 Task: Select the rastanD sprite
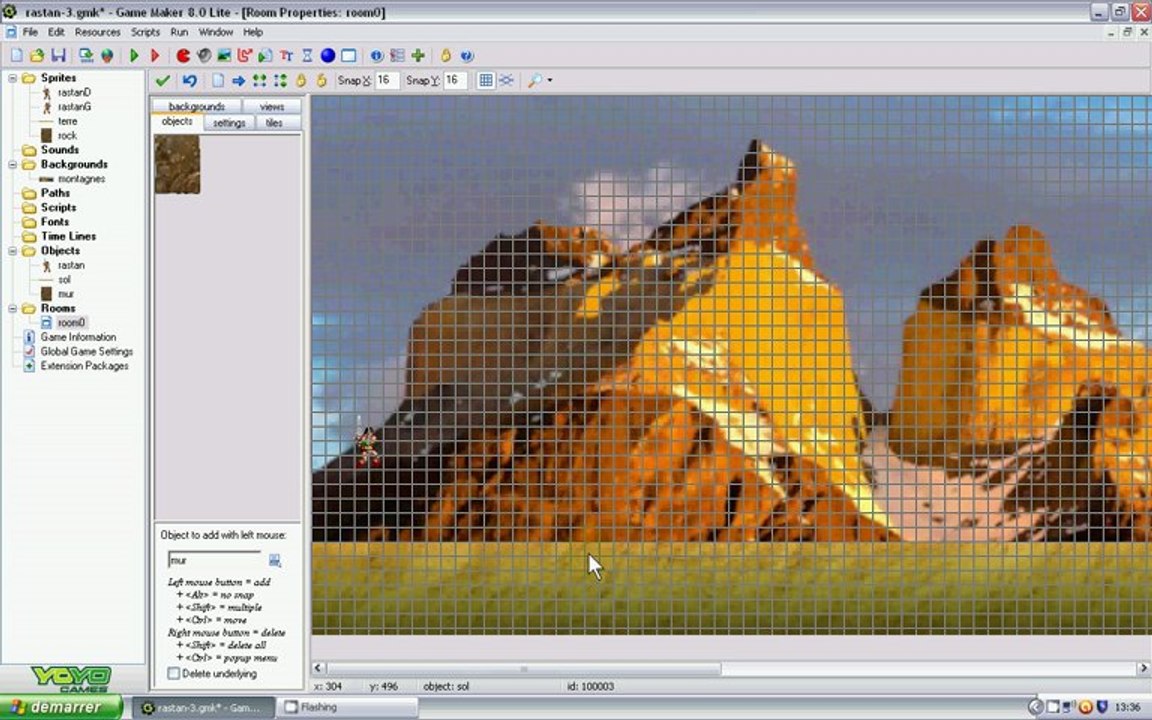click(74, 93)
